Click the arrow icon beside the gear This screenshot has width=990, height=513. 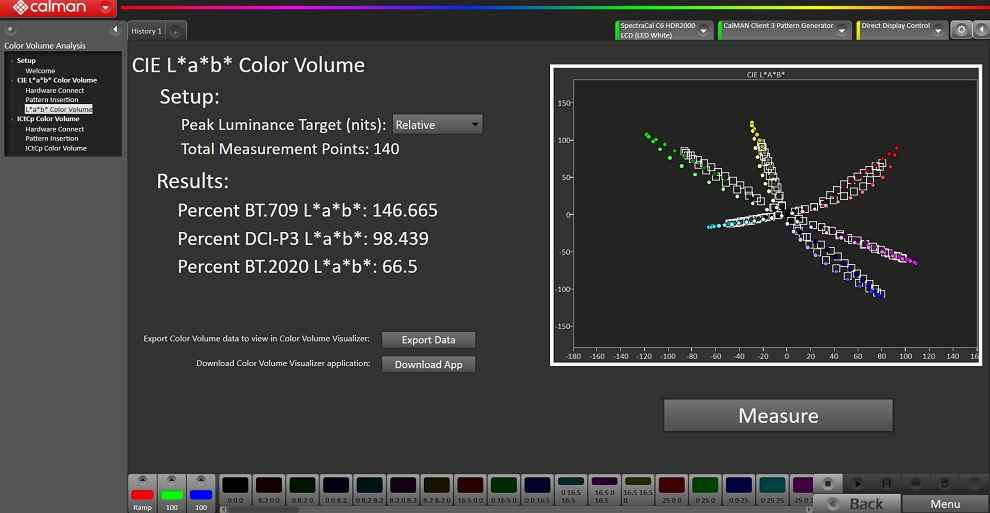tap(981, 30)
